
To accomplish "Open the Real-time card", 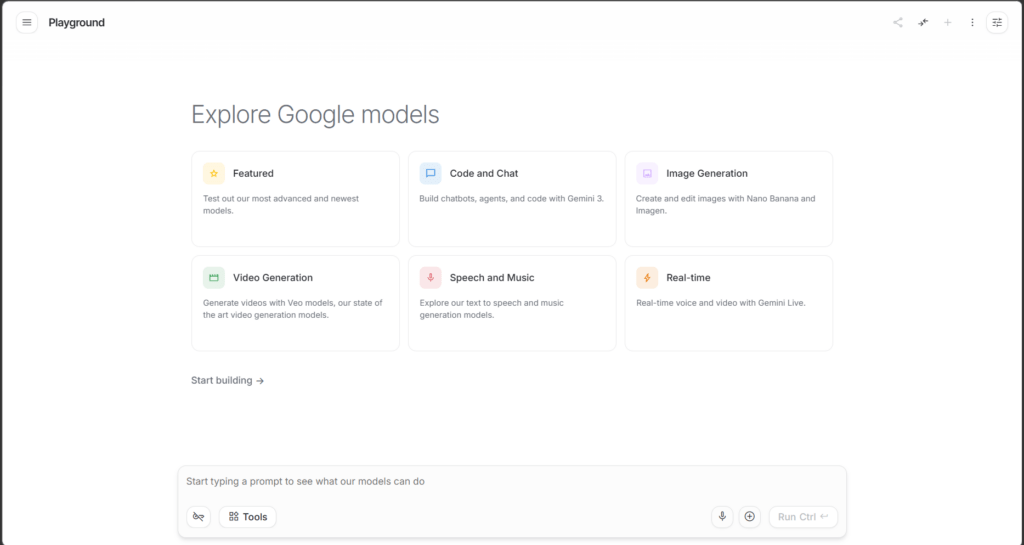I will (729, 304).
